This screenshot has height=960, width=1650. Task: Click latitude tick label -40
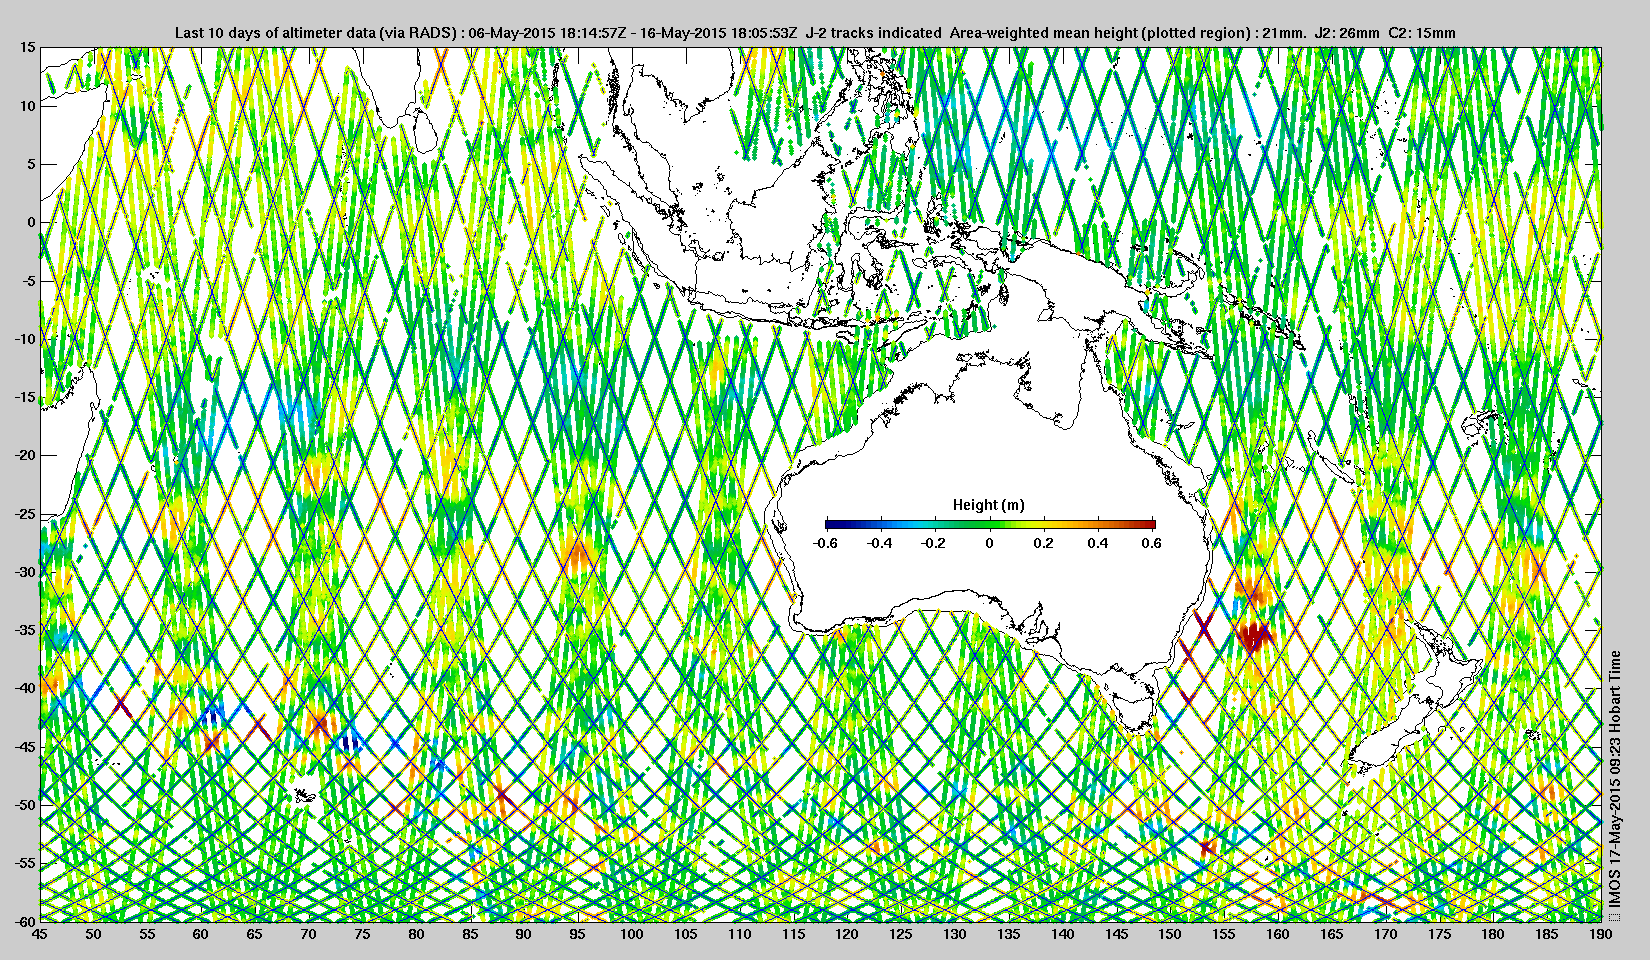click(x=26, y=688)
